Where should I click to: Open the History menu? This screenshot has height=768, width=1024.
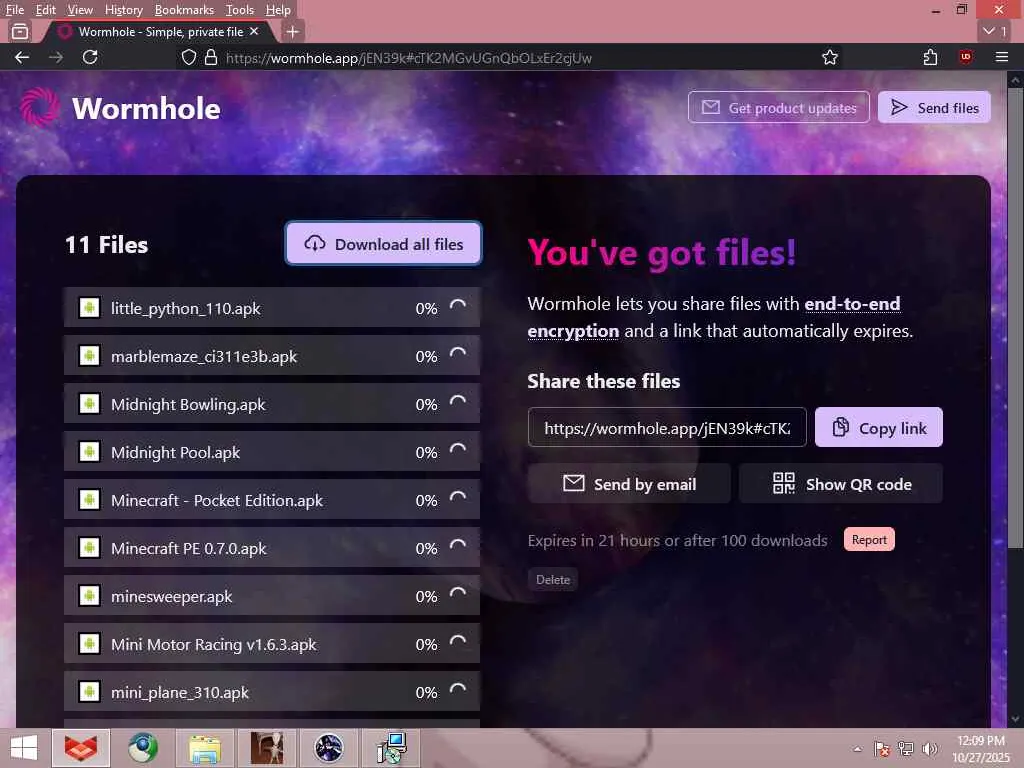[x=123, y=10]
